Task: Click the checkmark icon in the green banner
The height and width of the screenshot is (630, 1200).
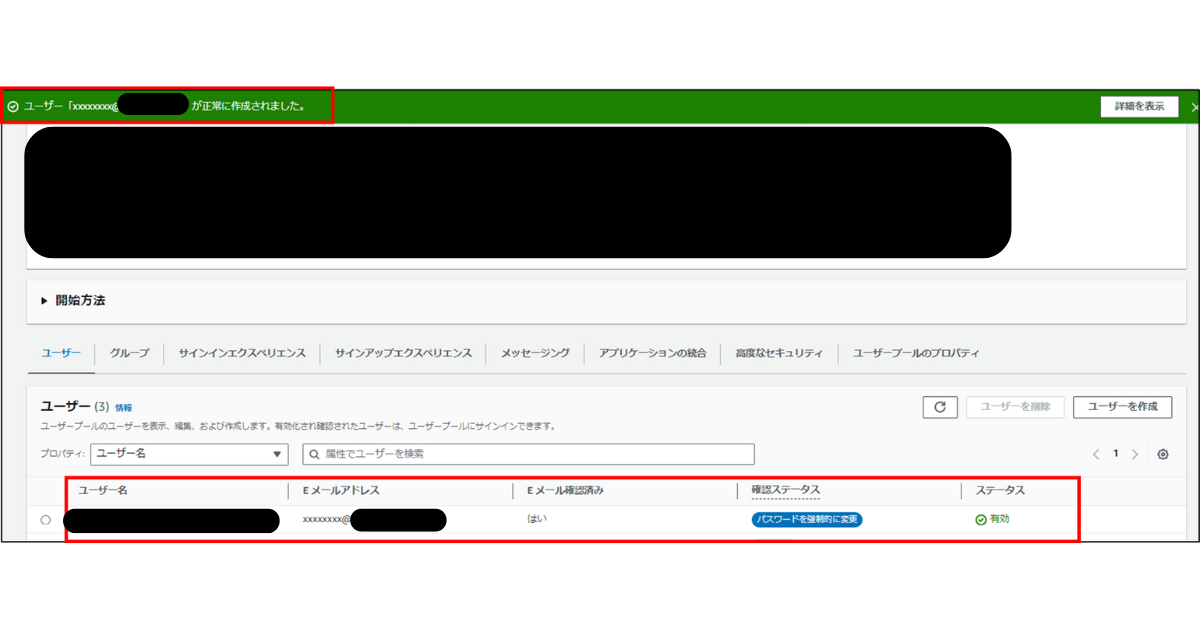Action: click(13, 106)
